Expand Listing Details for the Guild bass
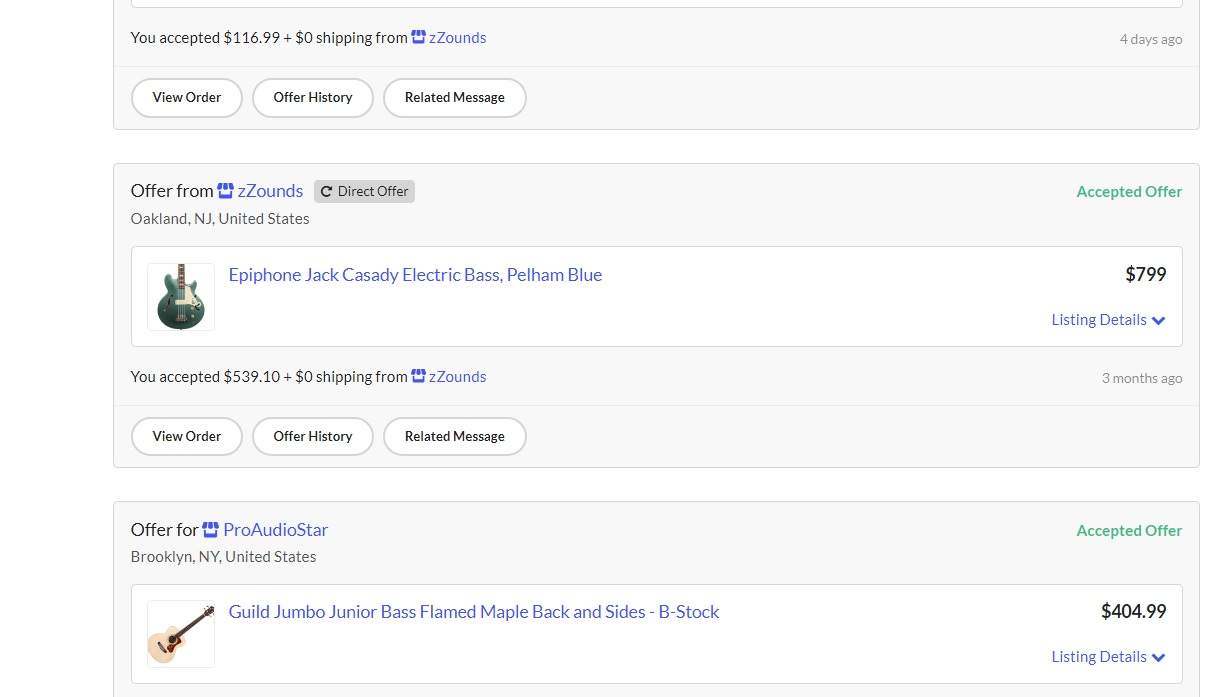The width and height of the screenshot is (1206, 697). point(1108,657)
